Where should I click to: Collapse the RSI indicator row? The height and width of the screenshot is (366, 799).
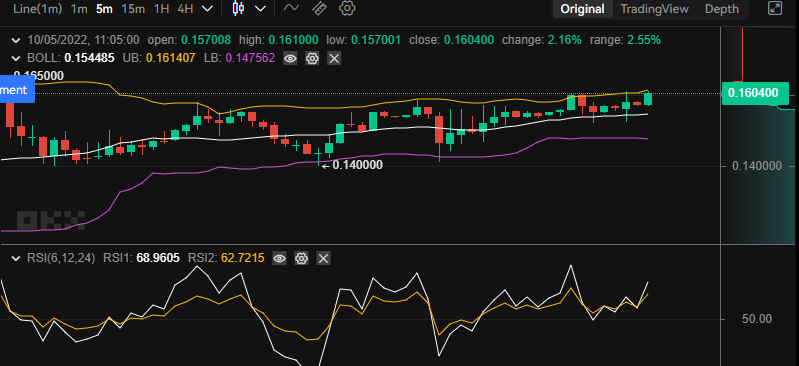click(16, 258)
